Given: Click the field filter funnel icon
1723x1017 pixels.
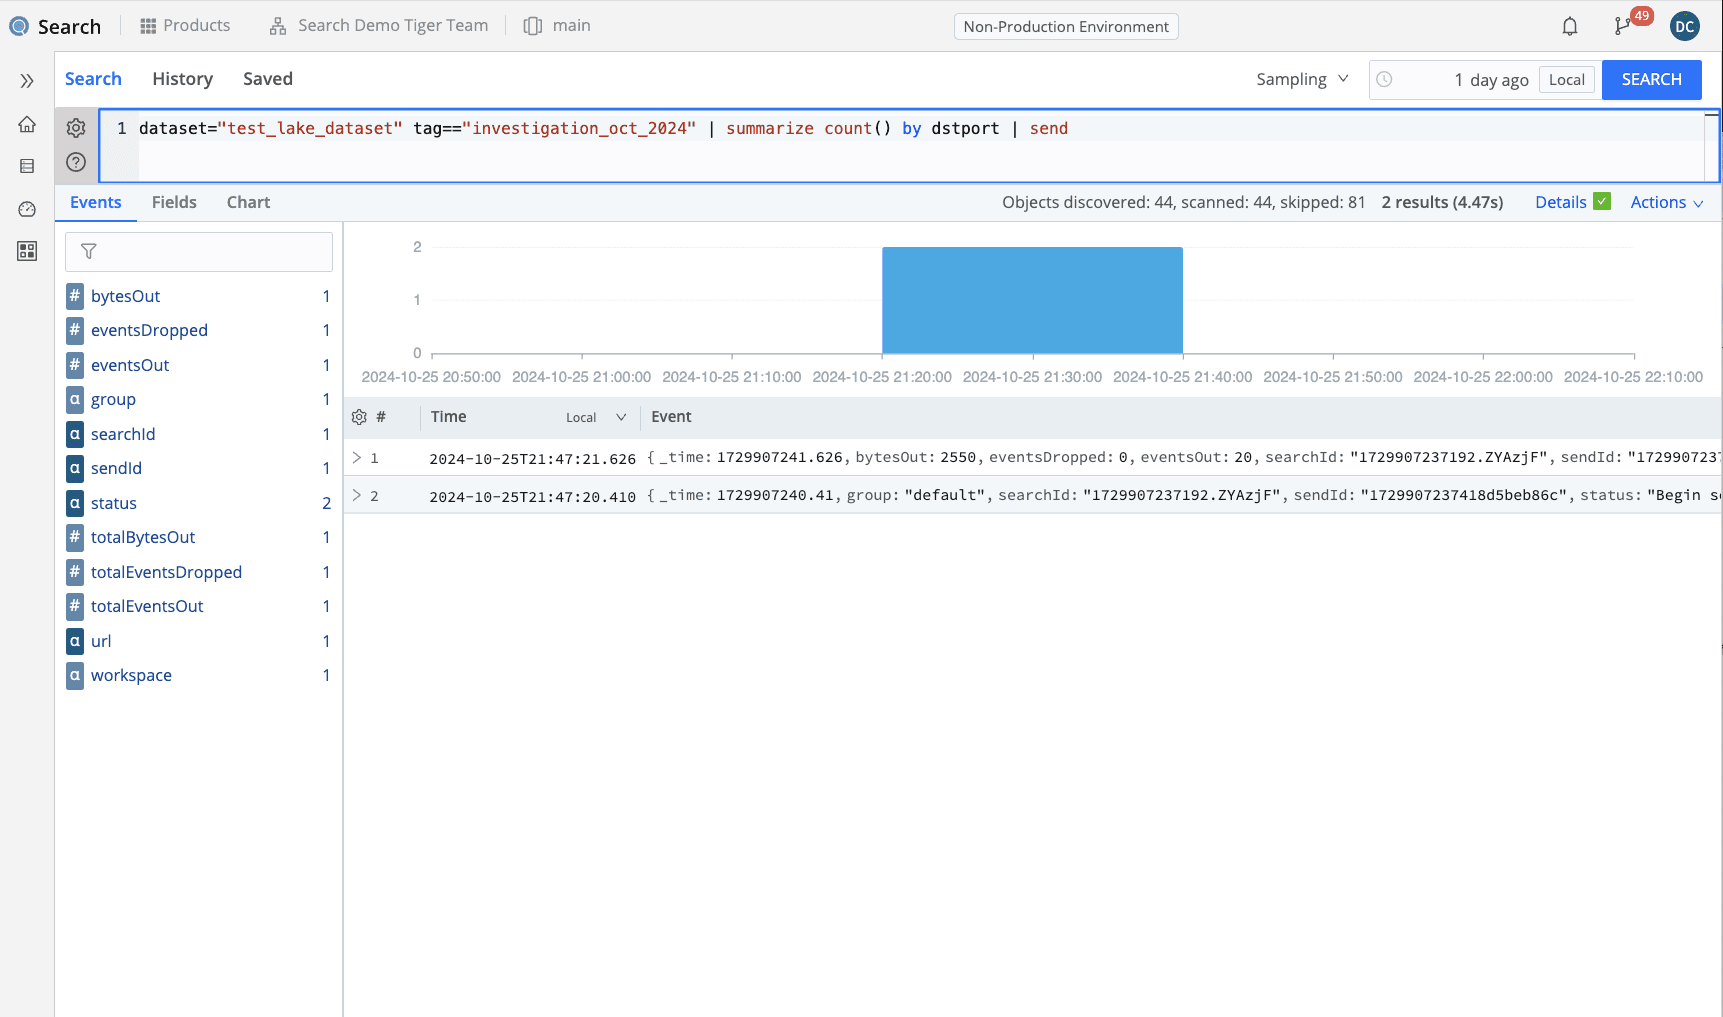Looking at the screenshot, I should (x=89, y=252).
